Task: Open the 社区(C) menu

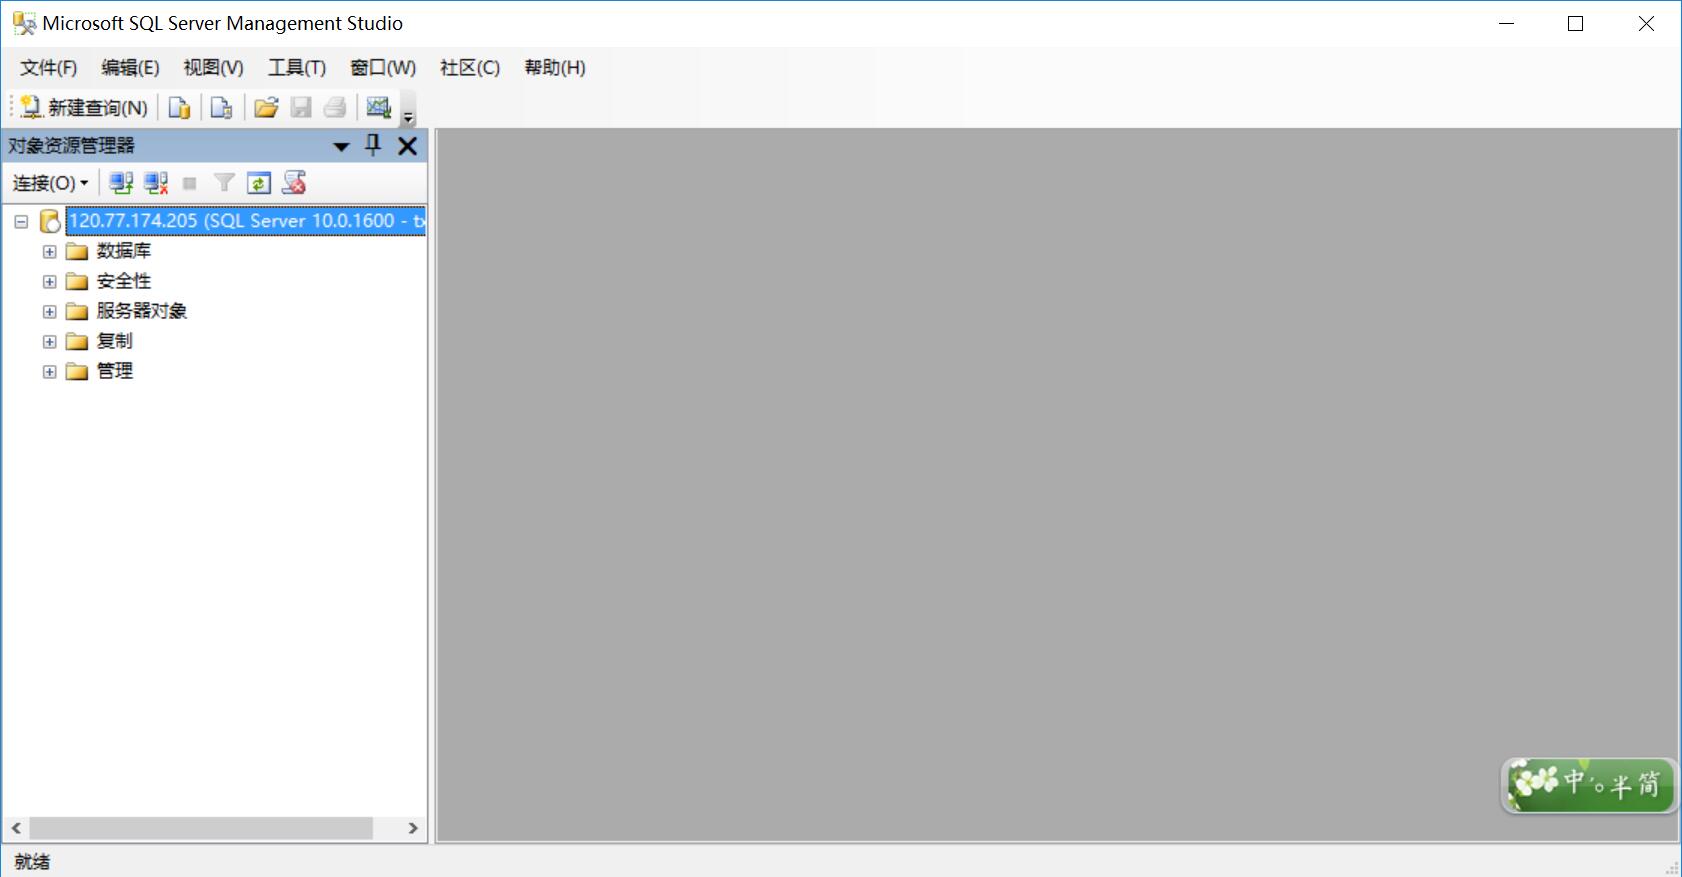Action: pyautogui.click(x=470, y=68)
